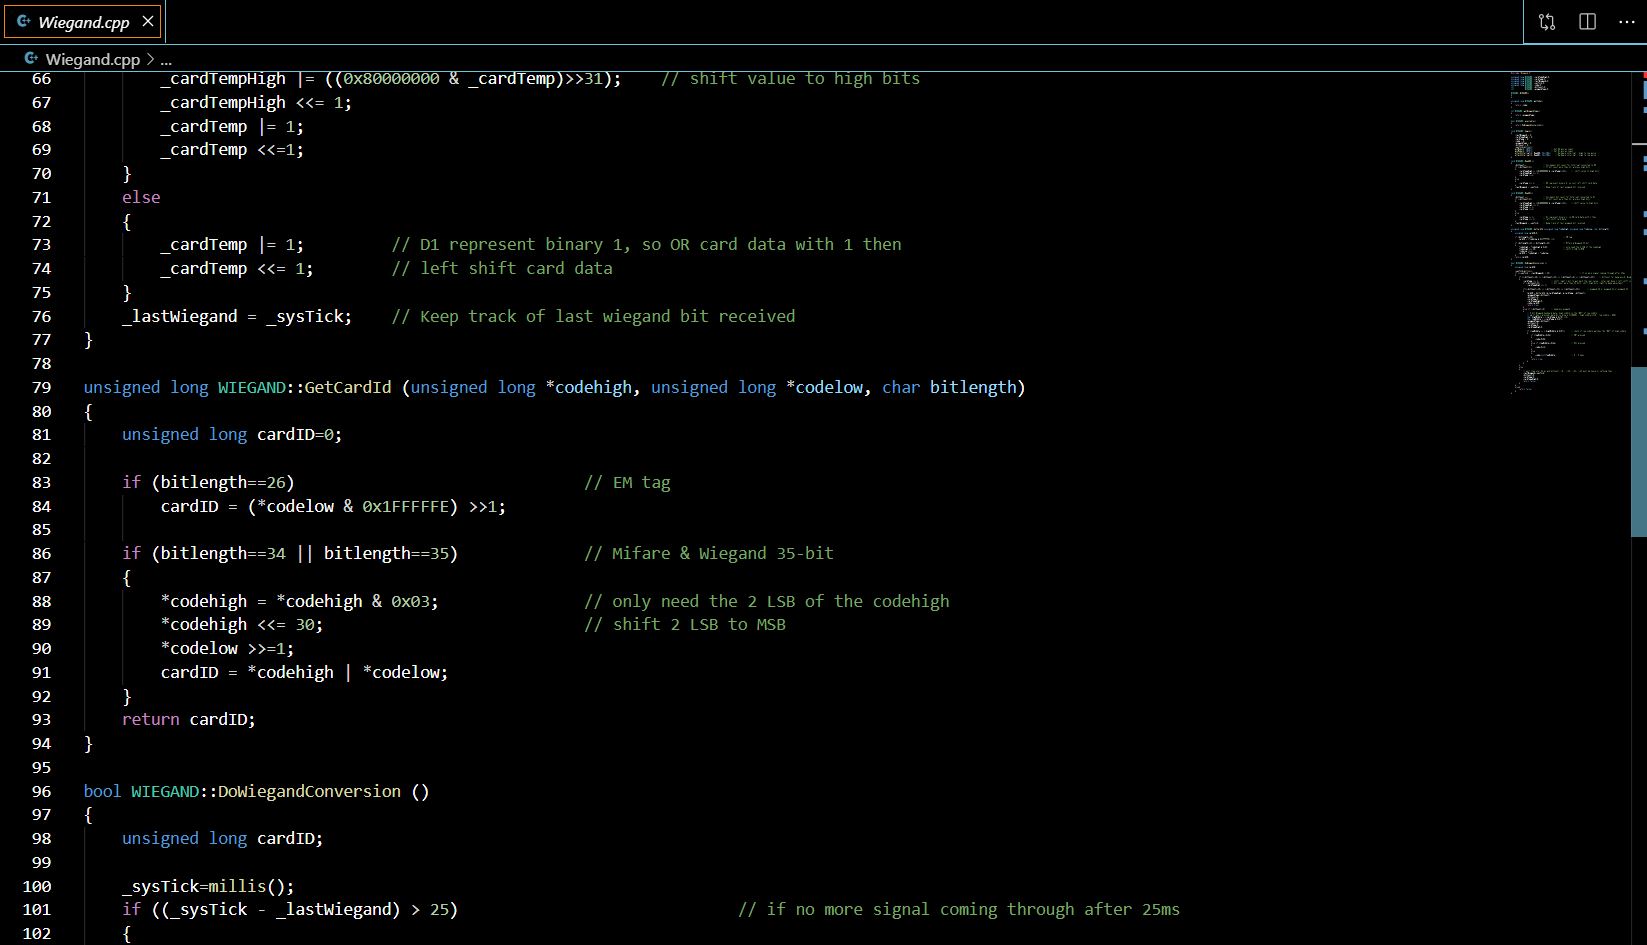Click '*codelow >>=1' statement on line 90

(x=227, y=648)
